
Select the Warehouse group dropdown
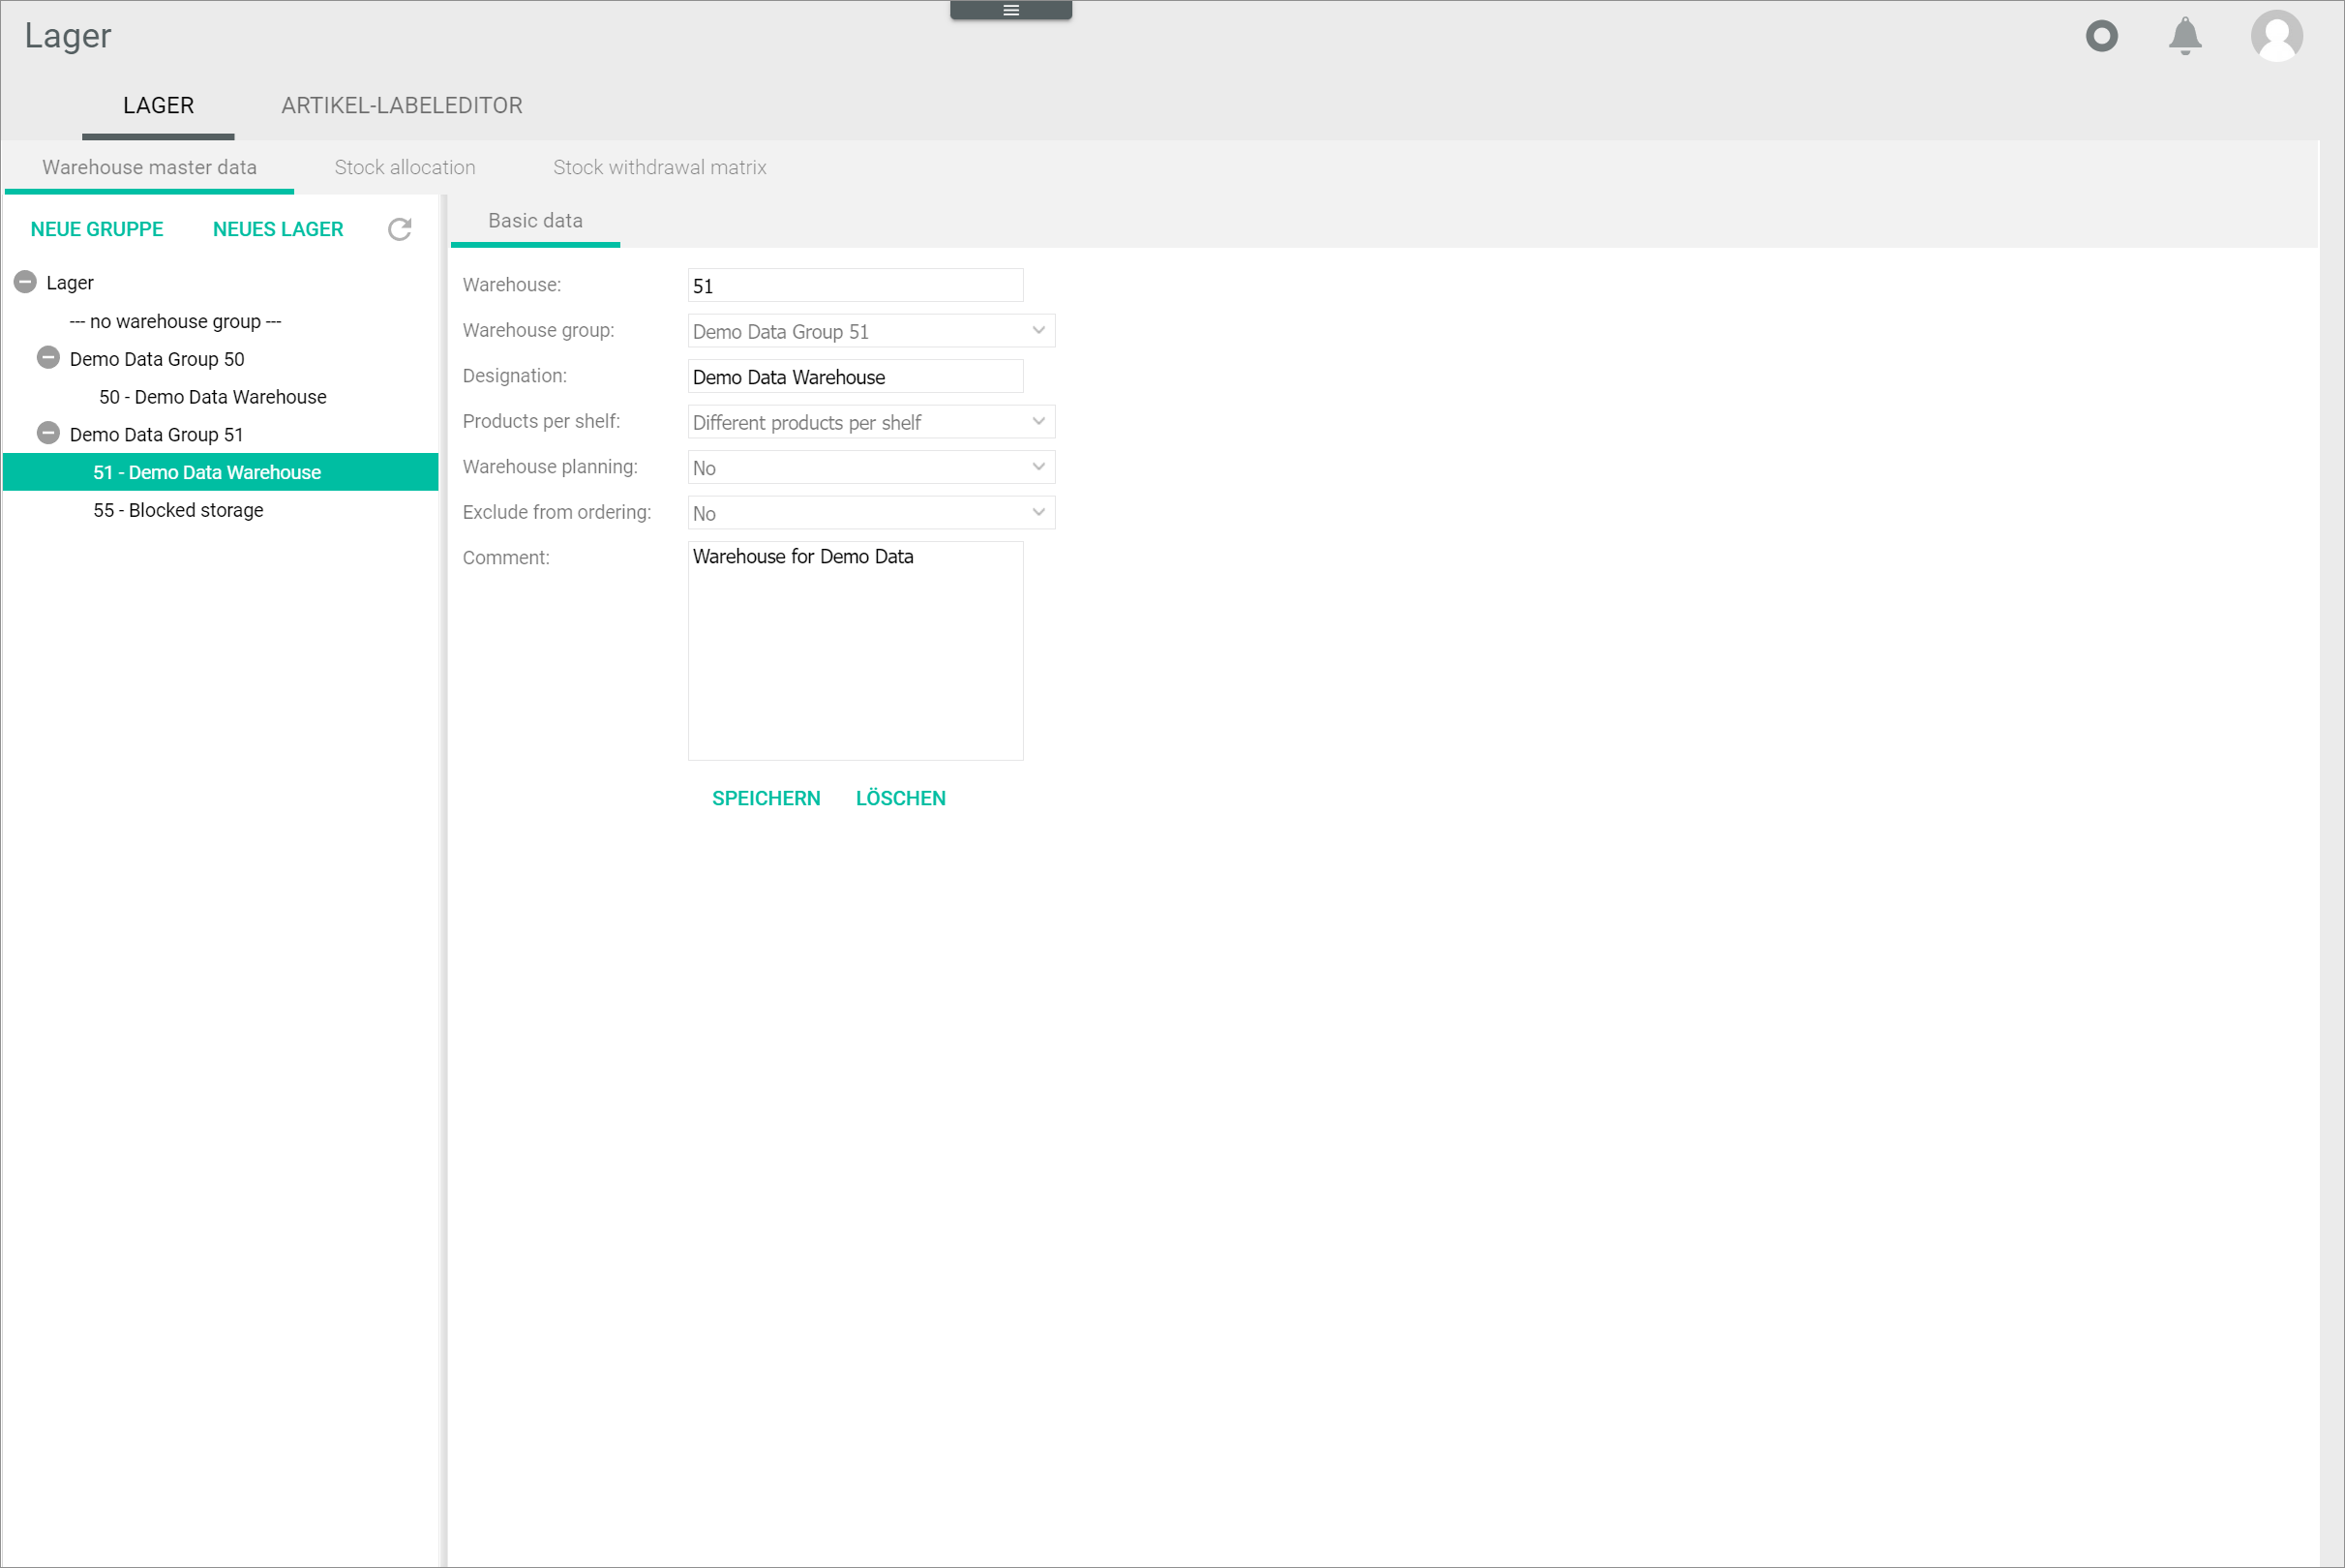(x=868, y=331)
